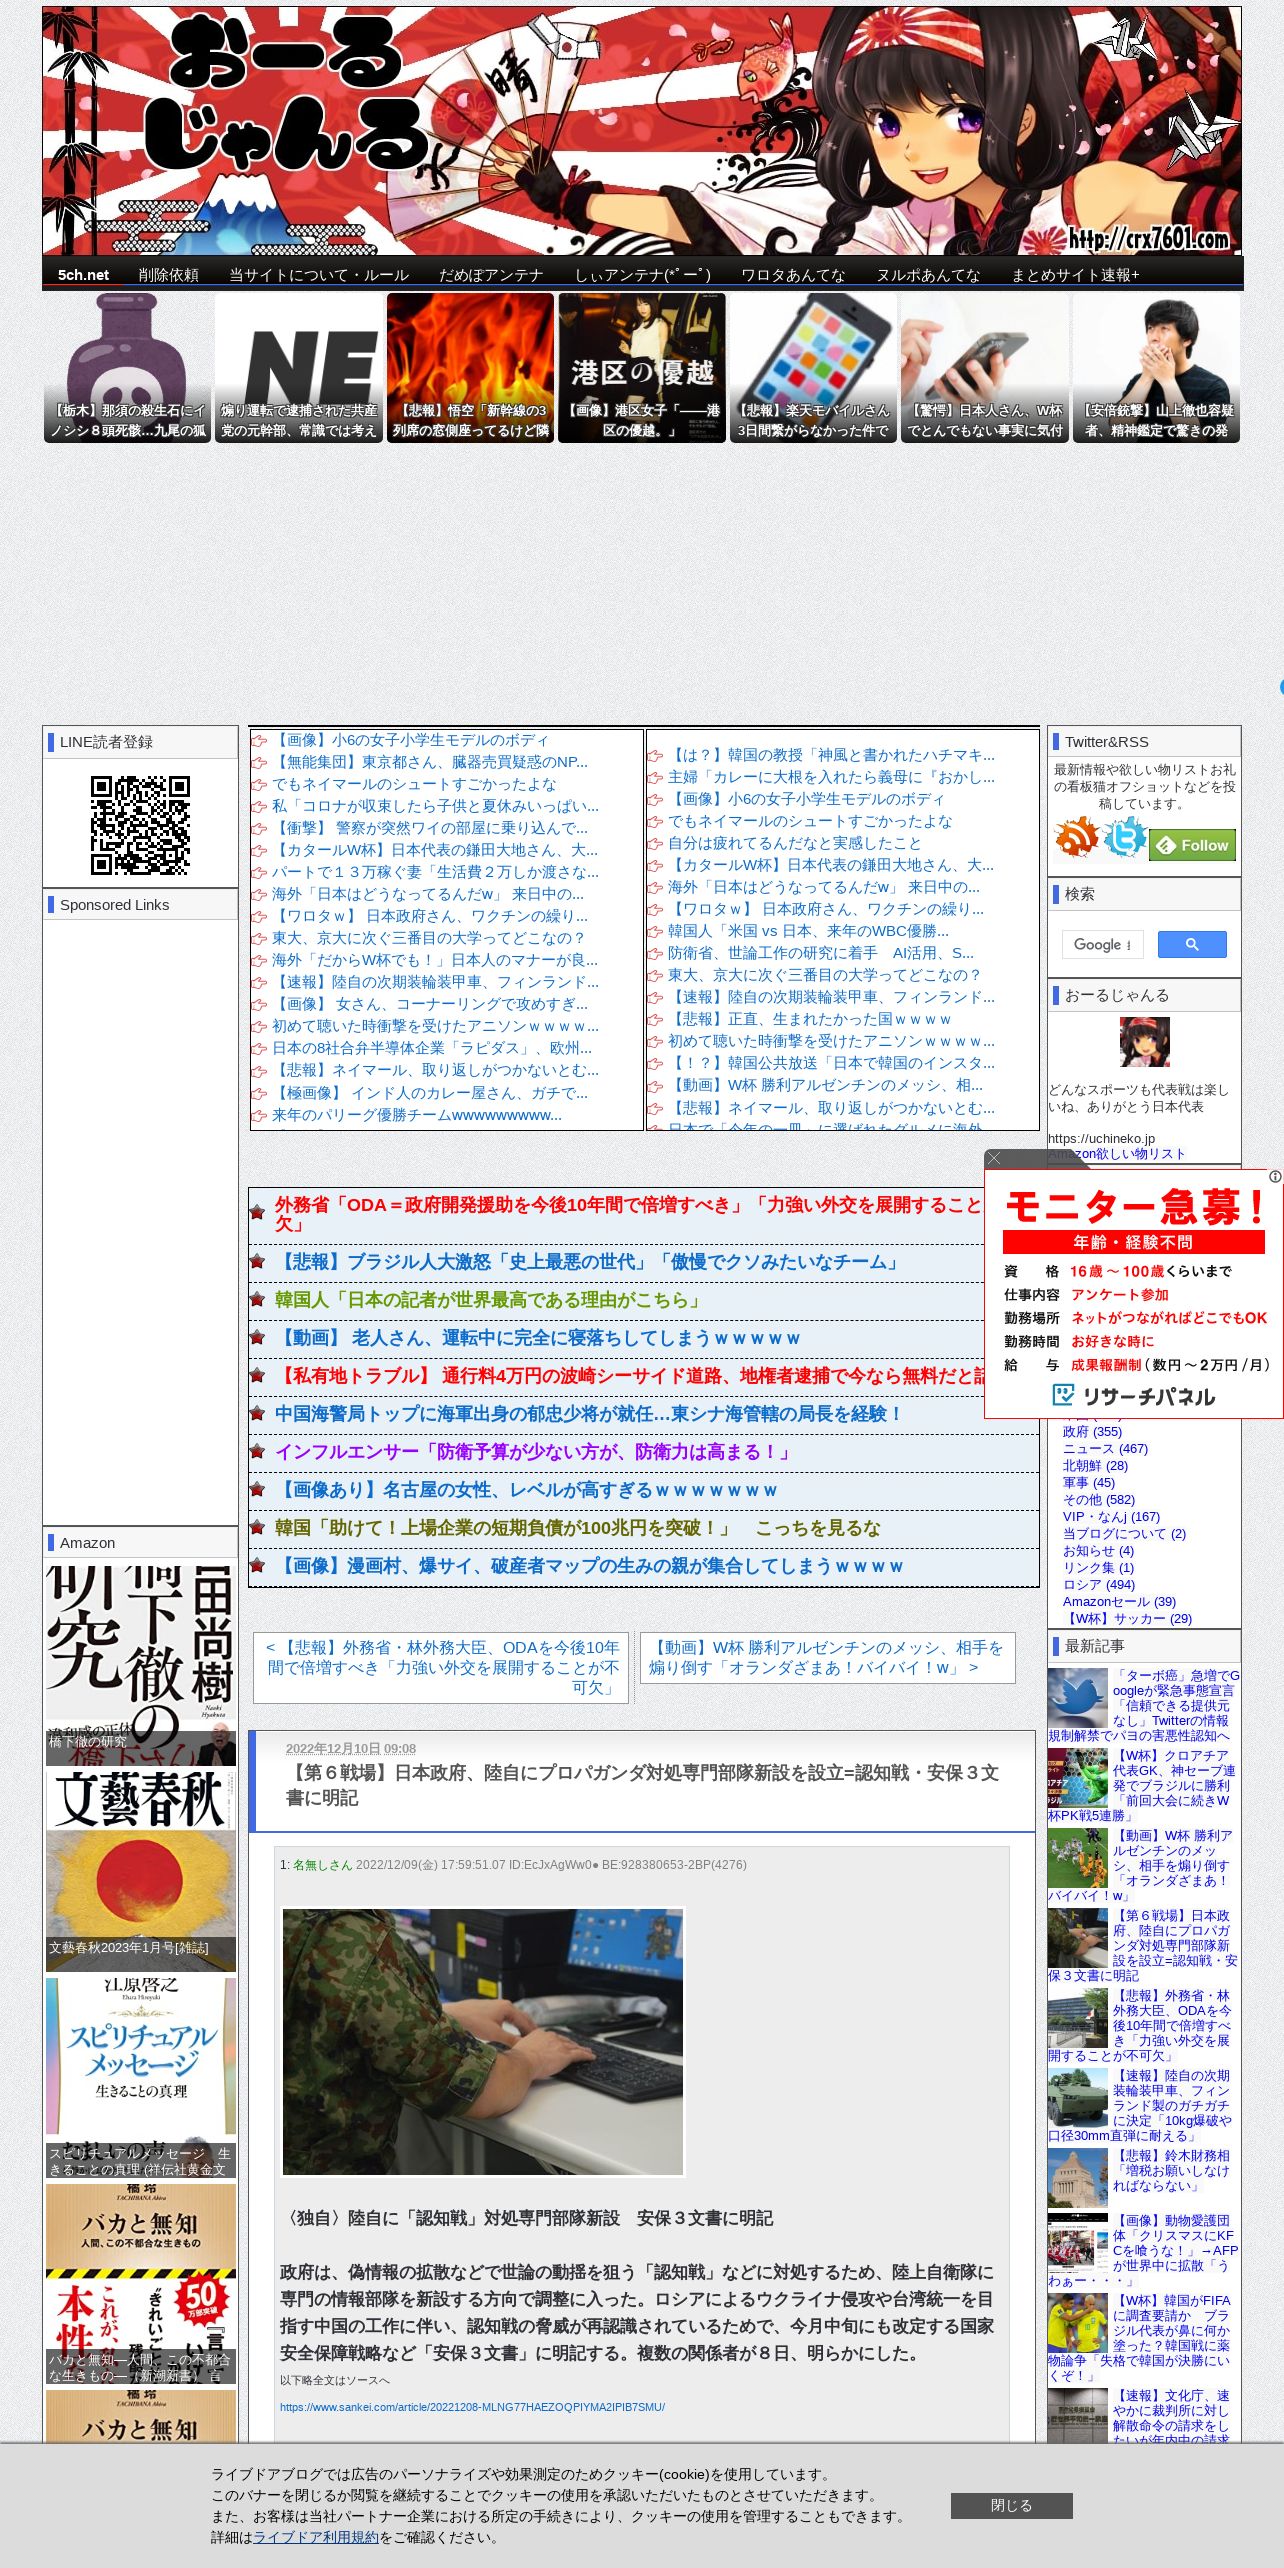Open headline 外務省「ODA＝政府開発援助 in red
Image resolution: width=1284 pixels, height=2568 pixels.
click(628, 1214)
